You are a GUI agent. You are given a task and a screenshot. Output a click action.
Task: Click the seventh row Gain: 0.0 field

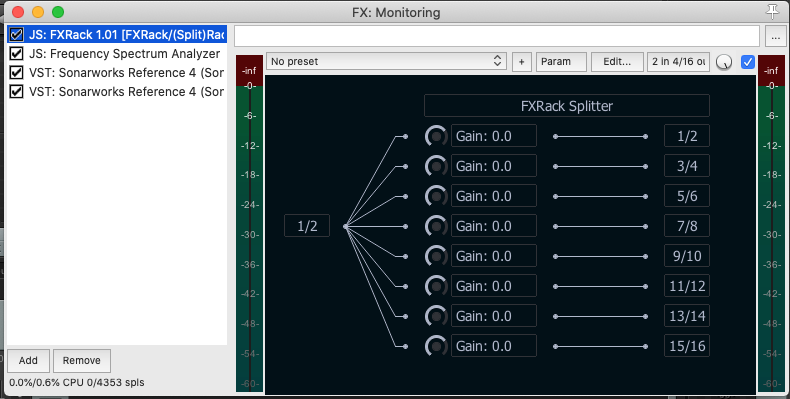pyautogui.click(x=494, y=316)
